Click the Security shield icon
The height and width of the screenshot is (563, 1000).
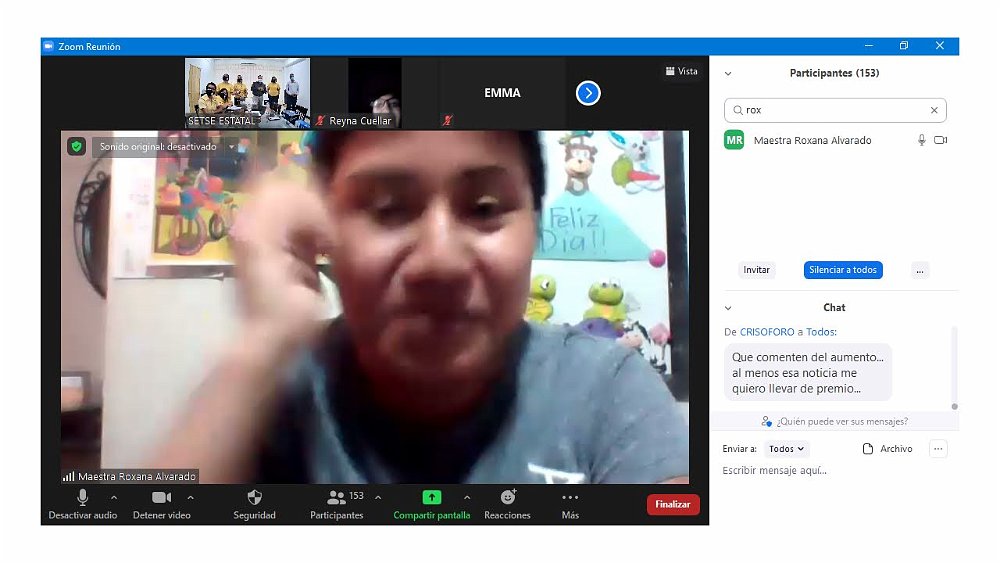pos(254,497)
